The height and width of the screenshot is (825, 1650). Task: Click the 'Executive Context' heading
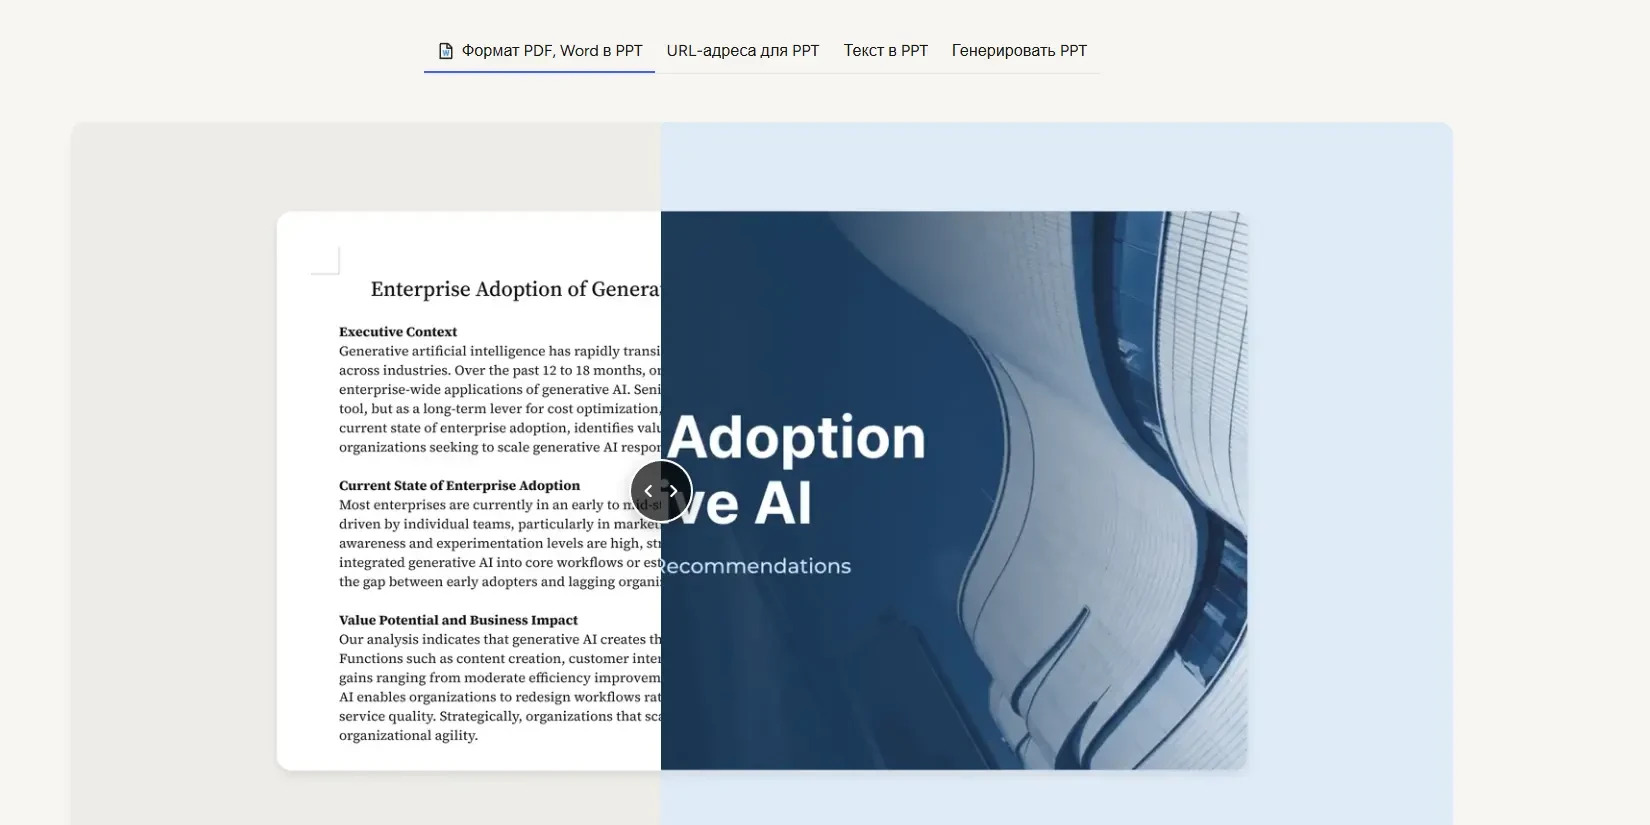[398, 332]
